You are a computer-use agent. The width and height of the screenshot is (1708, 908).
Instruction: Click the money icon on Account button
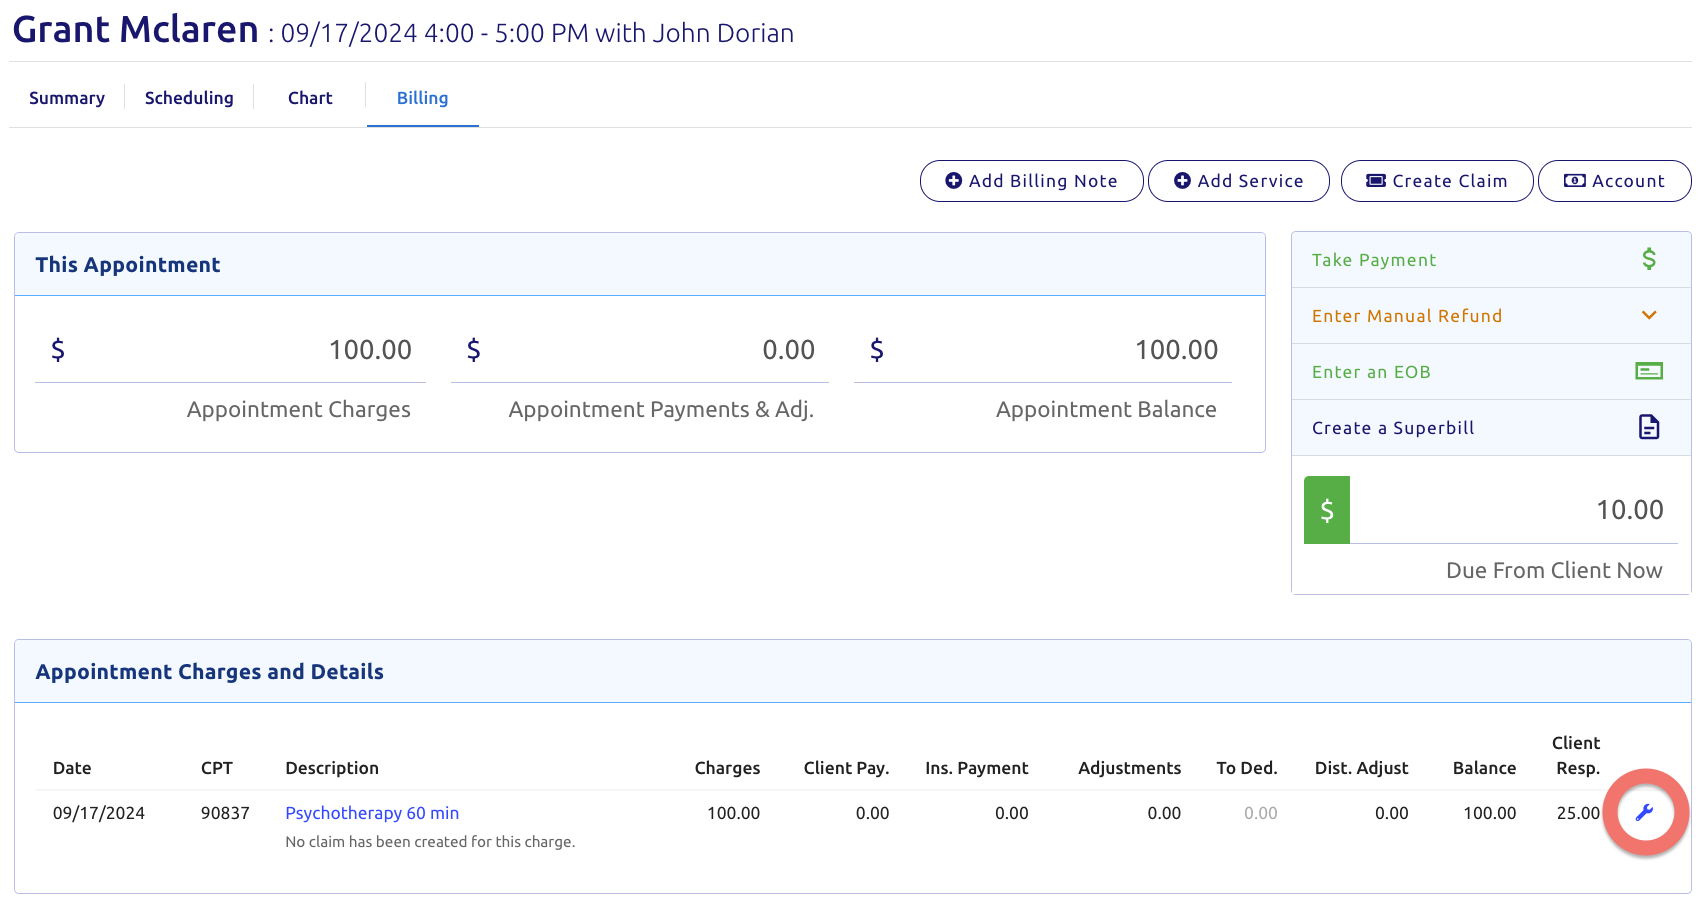[1575, 181]
